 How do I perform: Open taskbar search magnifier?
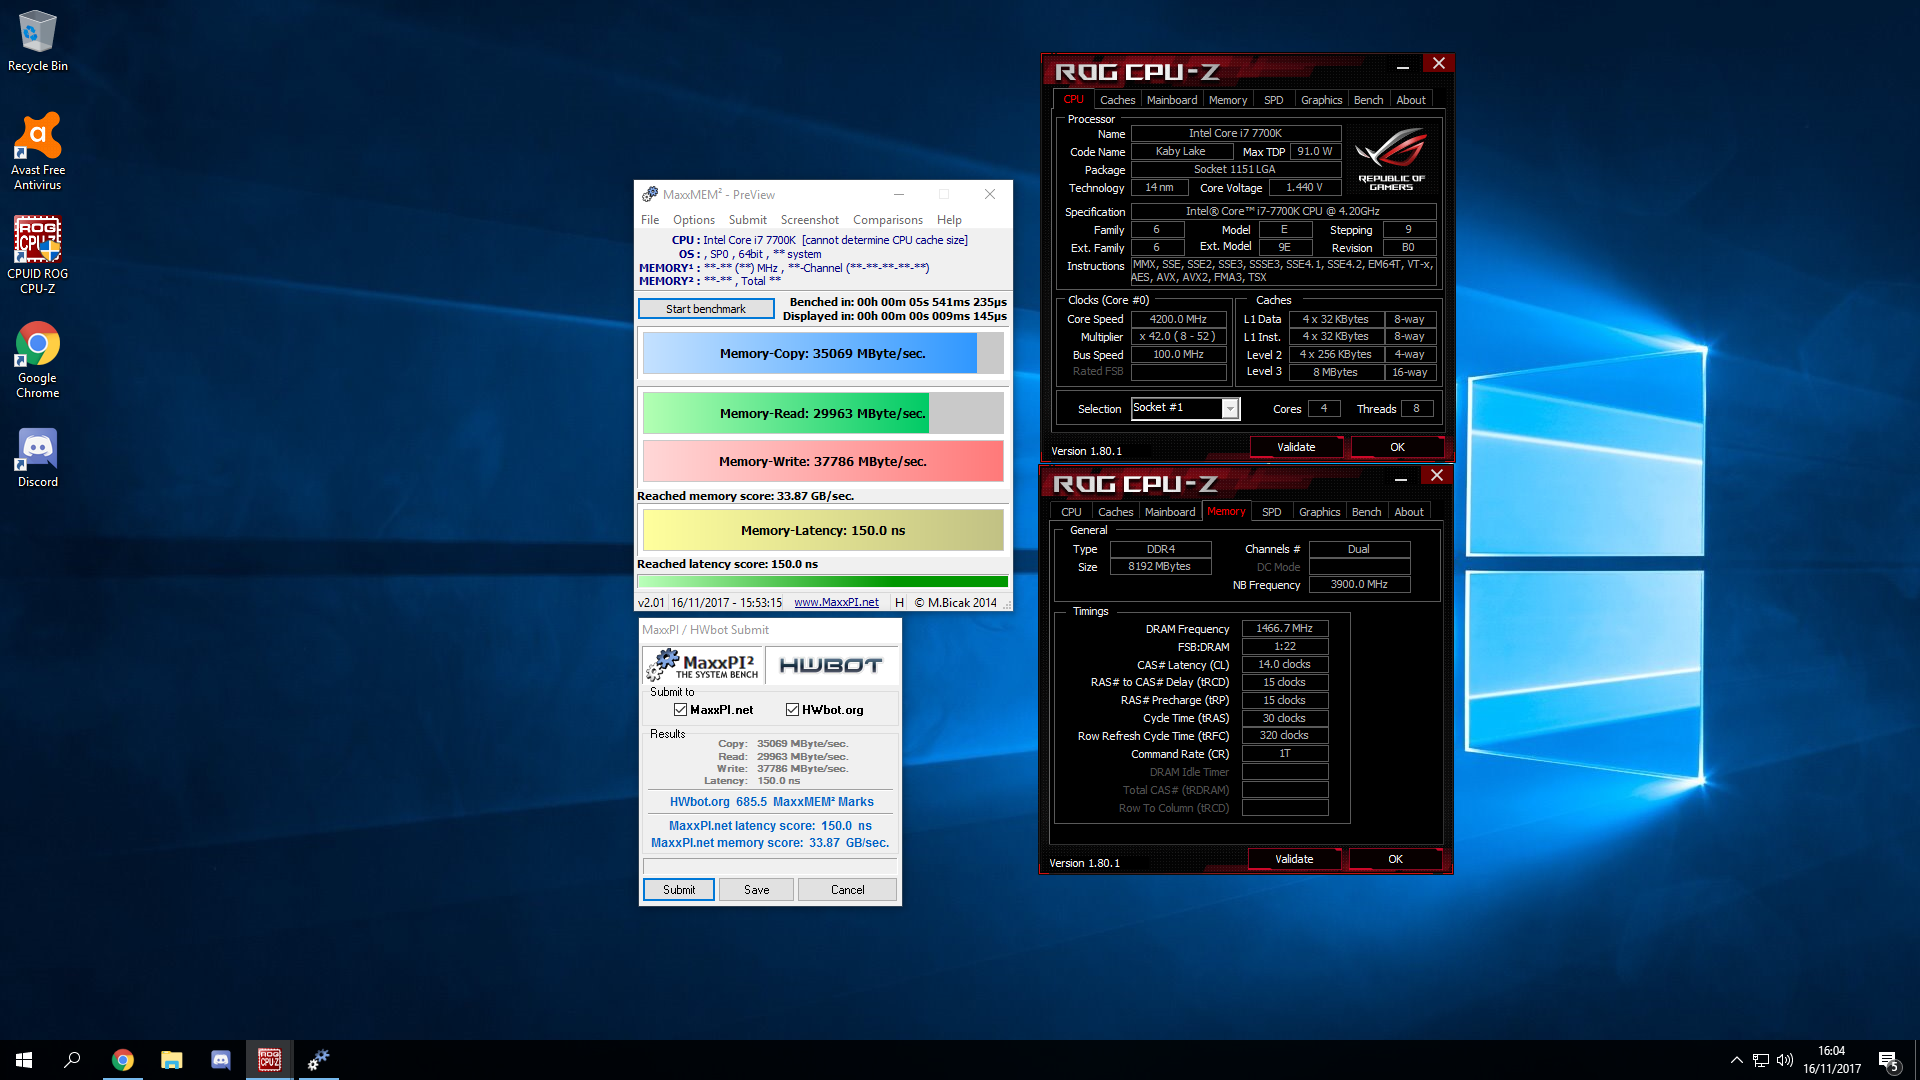[x=72, y=1060]
